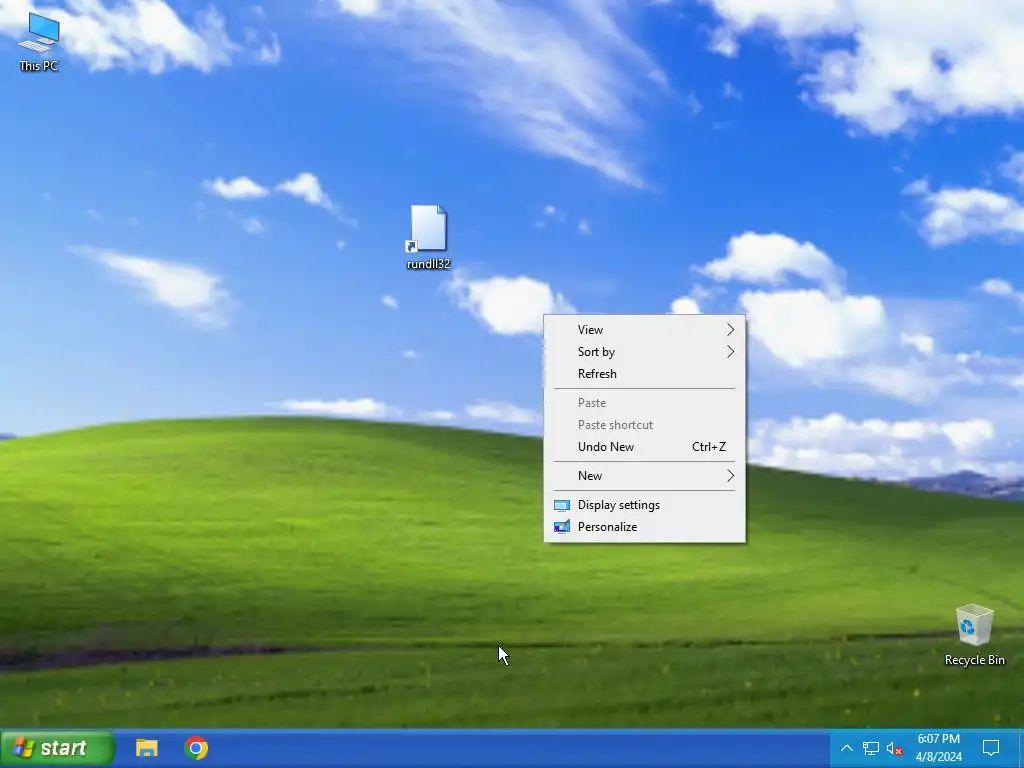Launch Google Chrome from the taskbar
The width and height of the screenshot is (1024, 768).
pyautogui.click(x=196, y=748)
